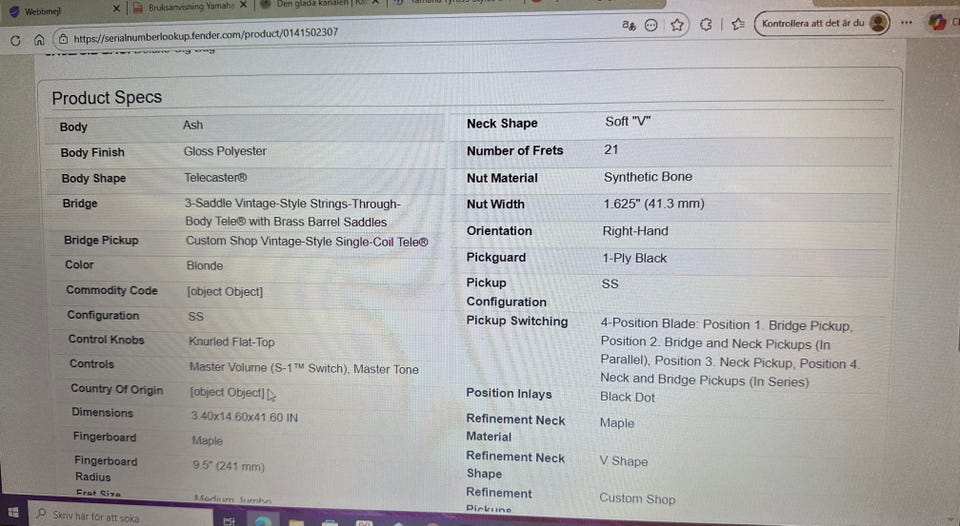Select the 1-Ply Black pickguard value
This screenshot has height=526, width=960.
coord(634,258)
